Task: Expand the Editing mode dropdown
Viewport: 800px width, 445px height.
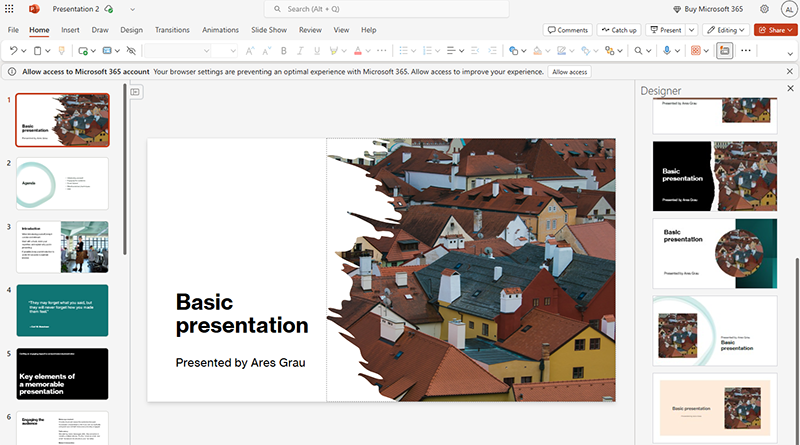Action: point(726,30)
